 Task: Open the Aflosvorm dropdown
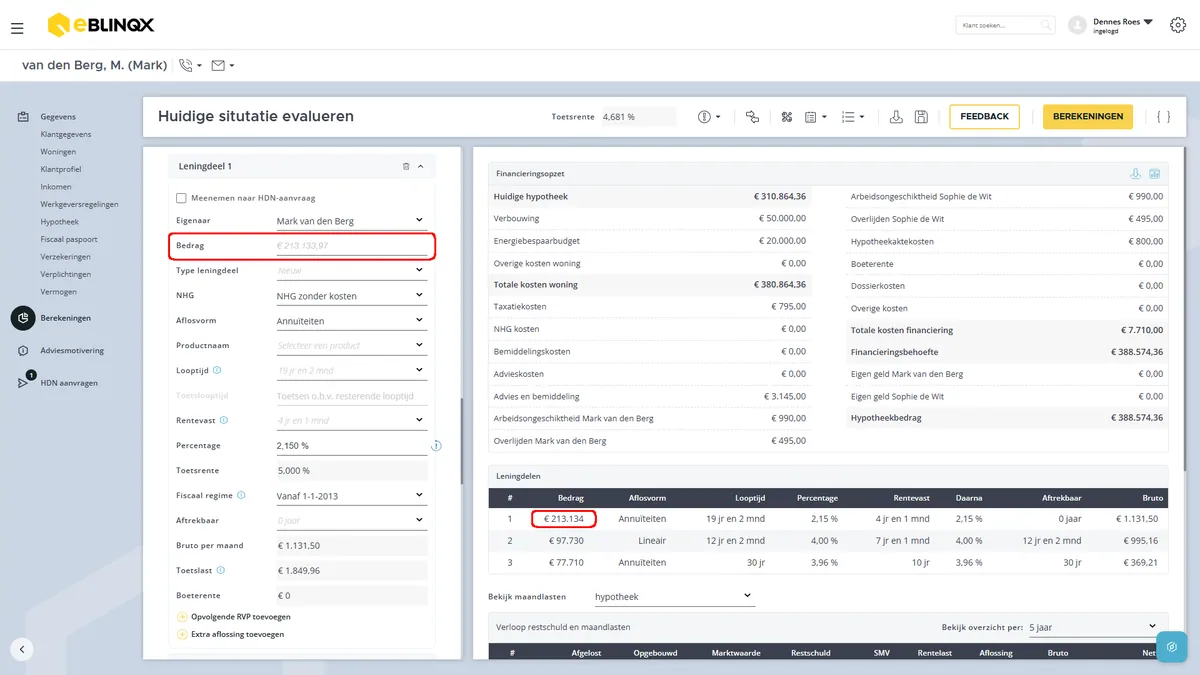click(351, 321)
